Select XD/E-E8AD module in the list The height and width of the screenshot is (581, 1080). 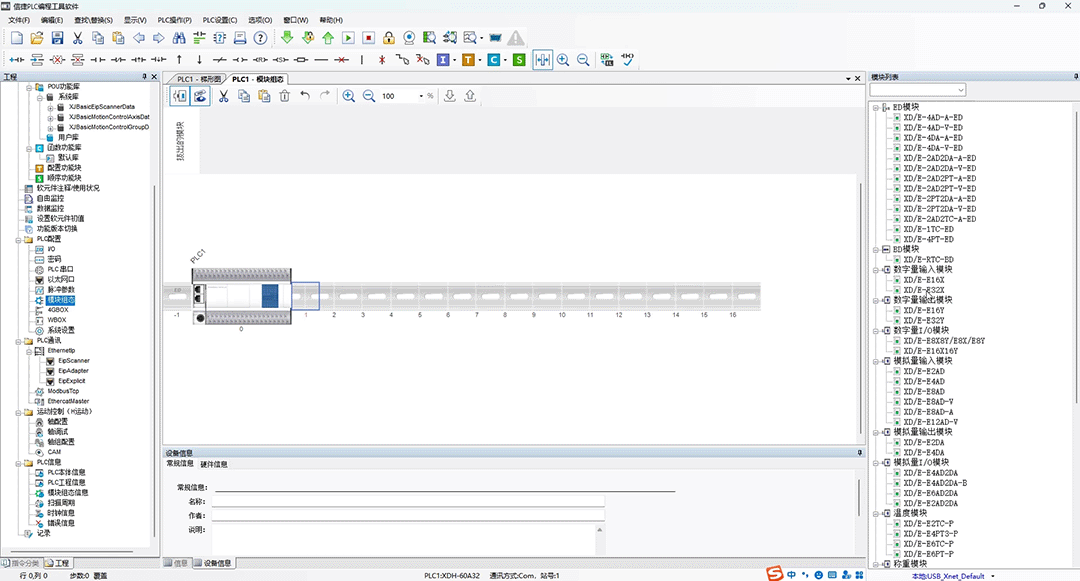[x=924, y=392]
